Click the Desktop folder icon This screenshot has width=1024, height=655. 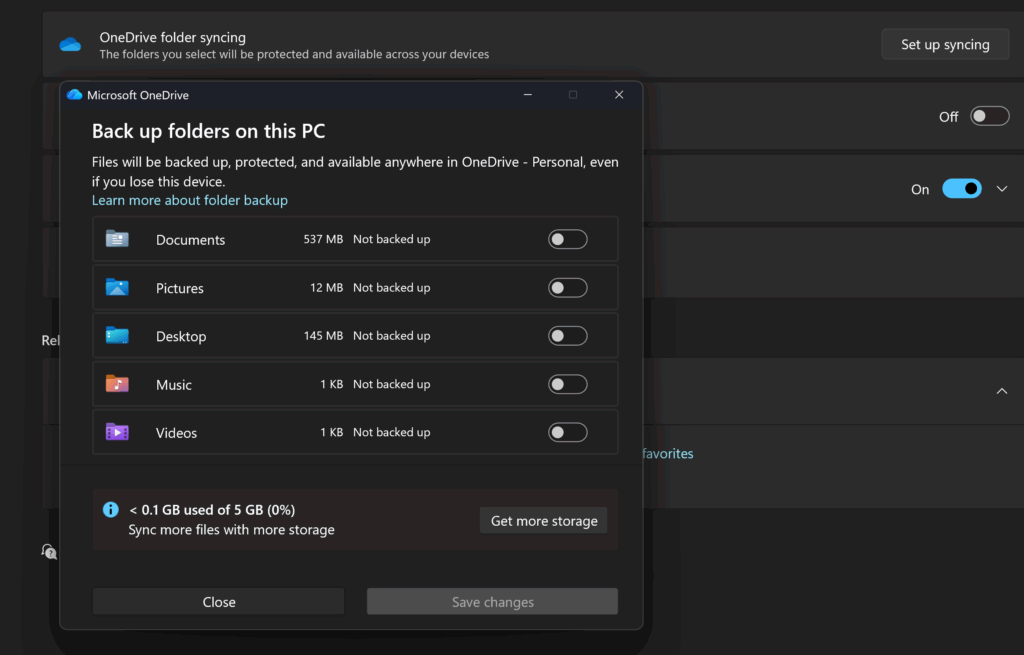coord(117,335)
